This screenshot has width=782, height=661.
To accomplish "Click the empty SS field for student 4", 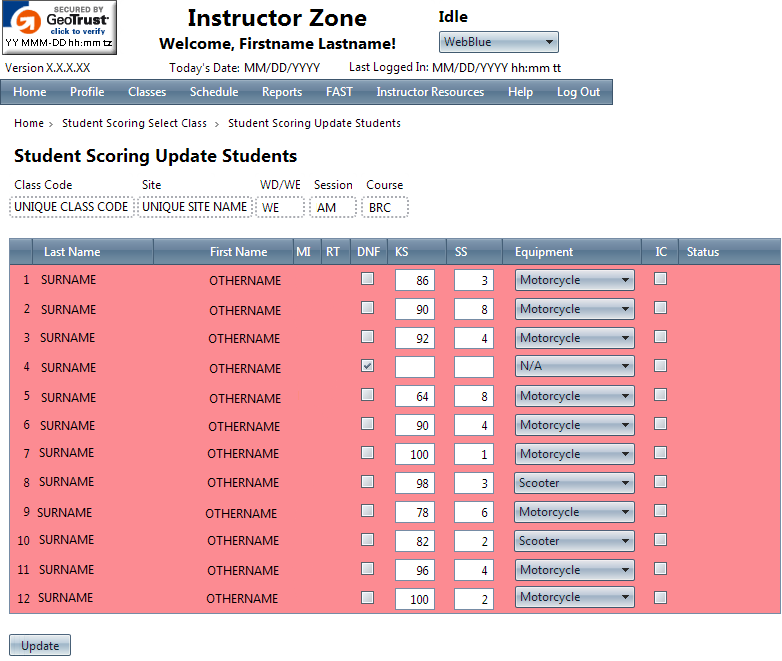I will coord(474,367).
